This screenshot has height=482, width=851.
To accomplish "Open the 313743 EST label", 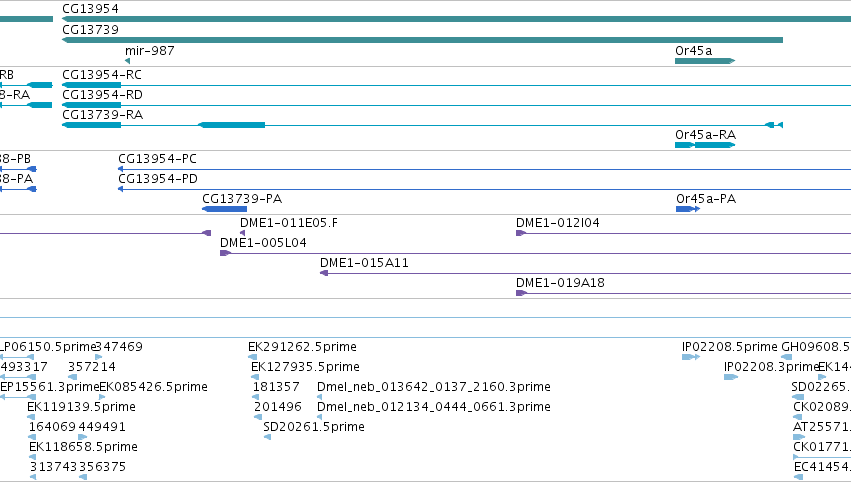I will tap(54, 467).
